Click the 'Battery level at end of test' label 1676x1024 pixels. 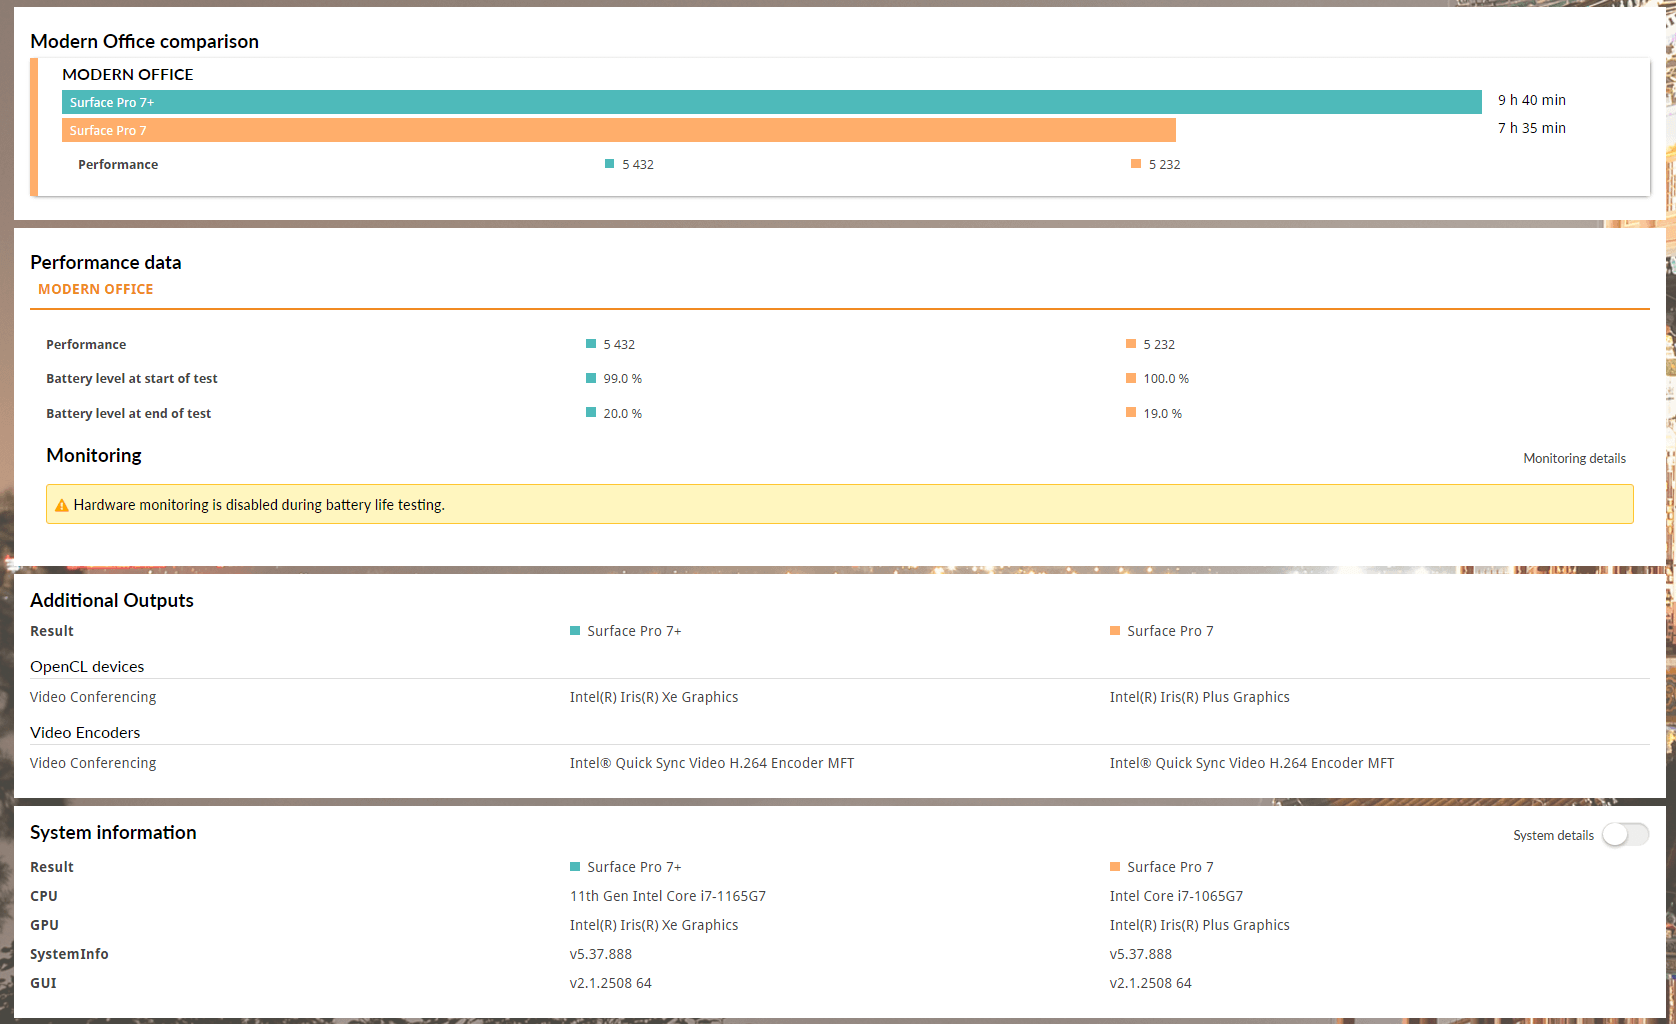(128, 413)
